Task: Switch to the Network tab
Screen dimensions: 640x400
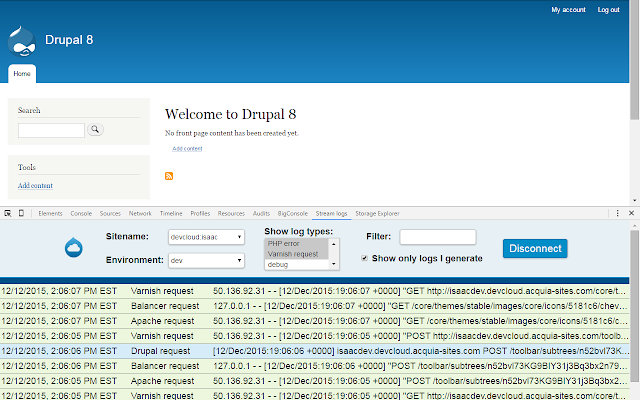Action: click(140, 213)
